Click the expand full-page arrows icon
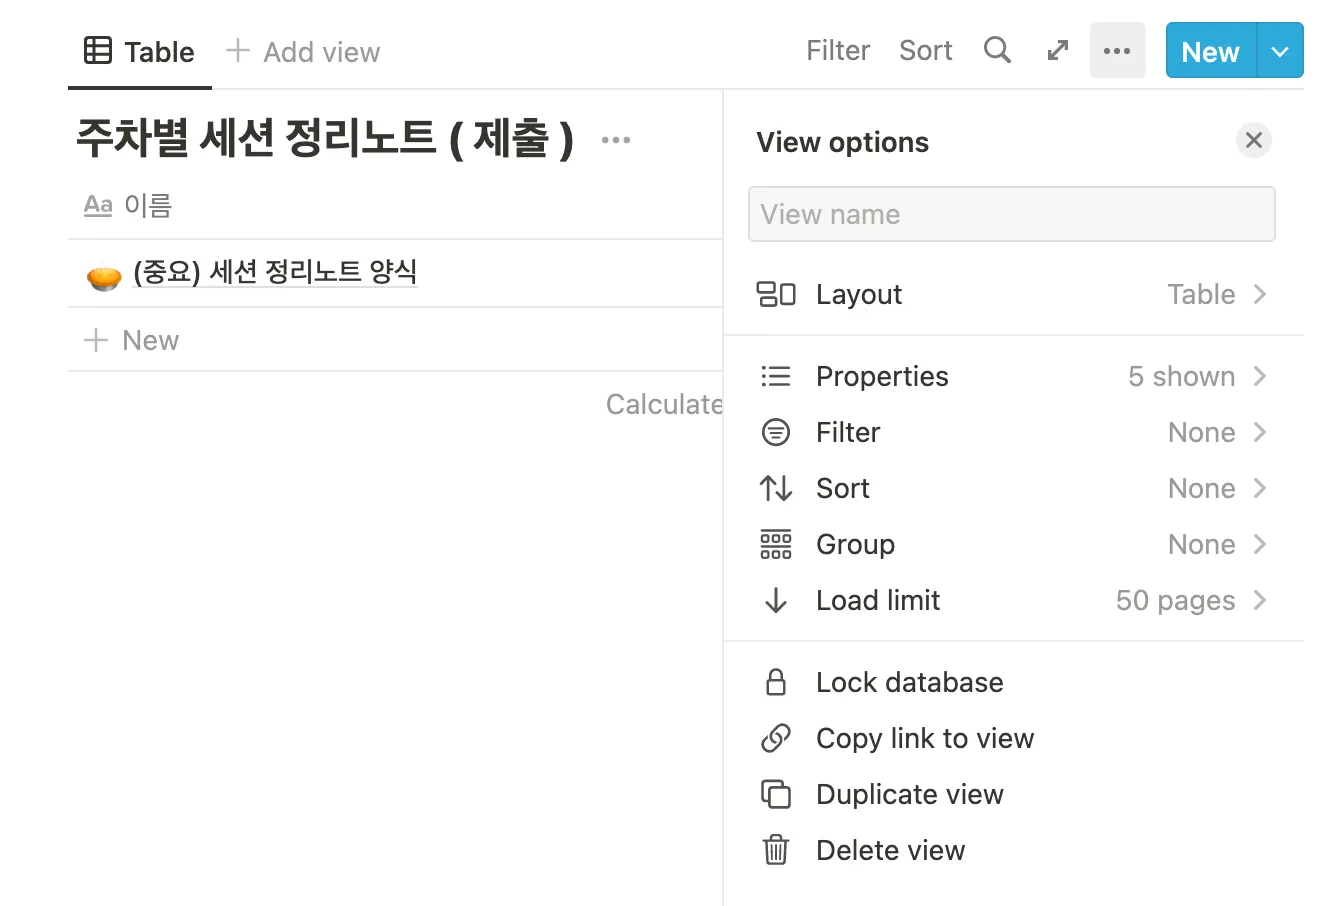 (1057, 51)
